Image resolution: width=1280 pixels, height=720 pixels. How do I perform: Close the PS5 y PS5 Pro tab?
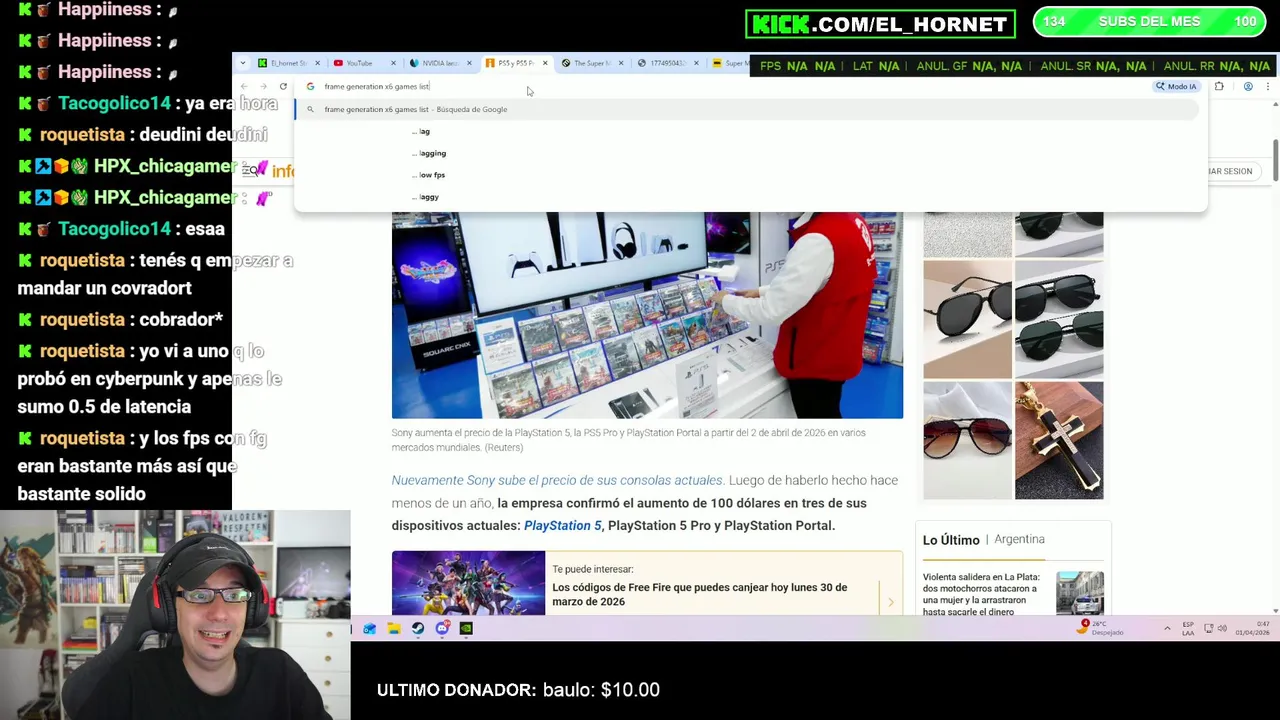click(x=545, y=63)
